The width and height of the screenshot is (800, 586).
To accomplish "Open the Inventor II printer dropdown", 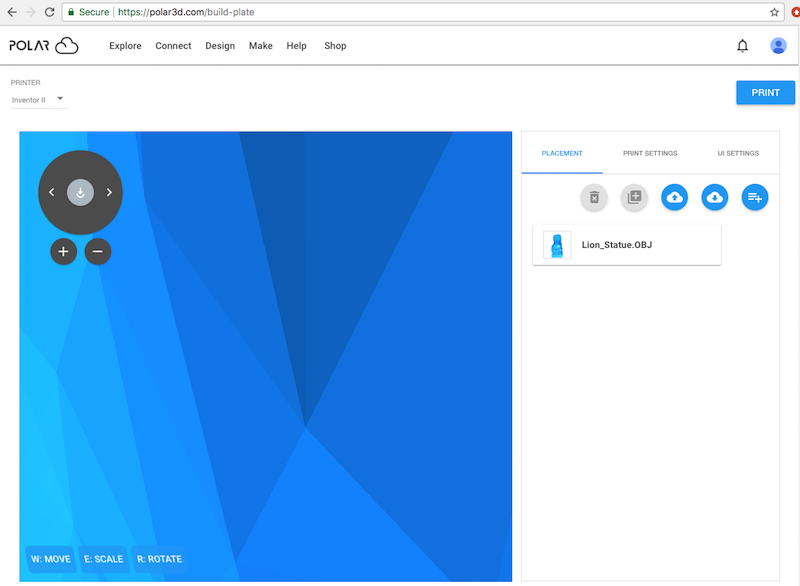I will point(39,99).
